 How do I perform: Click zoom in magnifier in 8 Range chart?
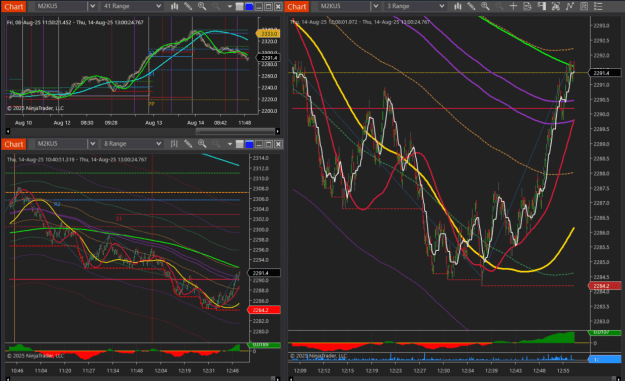point(202,144)
